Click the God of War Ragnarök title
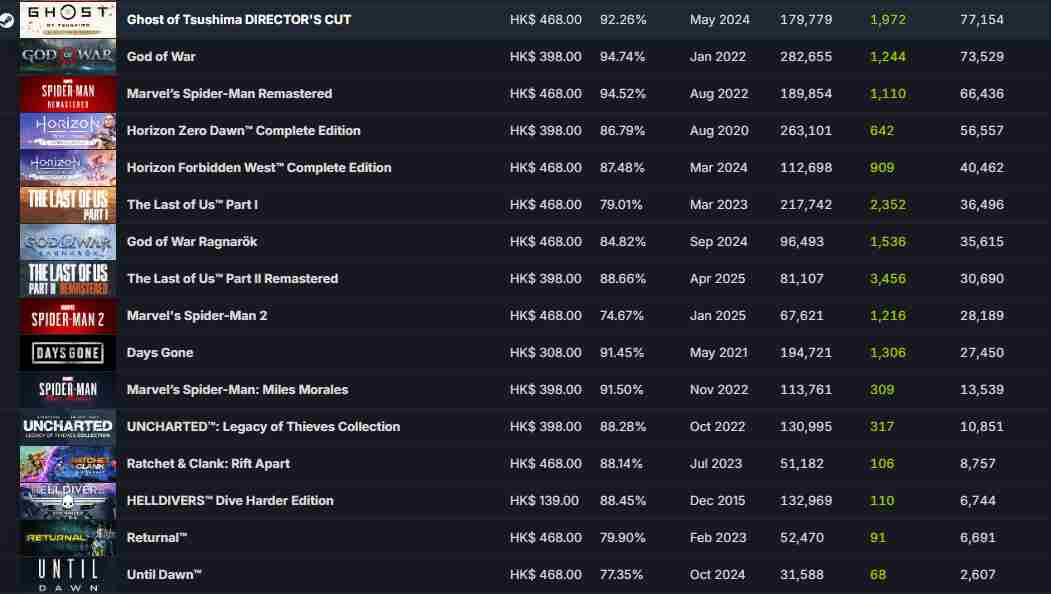This screenshot has height=594, width=1051. [x=192, y=242]
